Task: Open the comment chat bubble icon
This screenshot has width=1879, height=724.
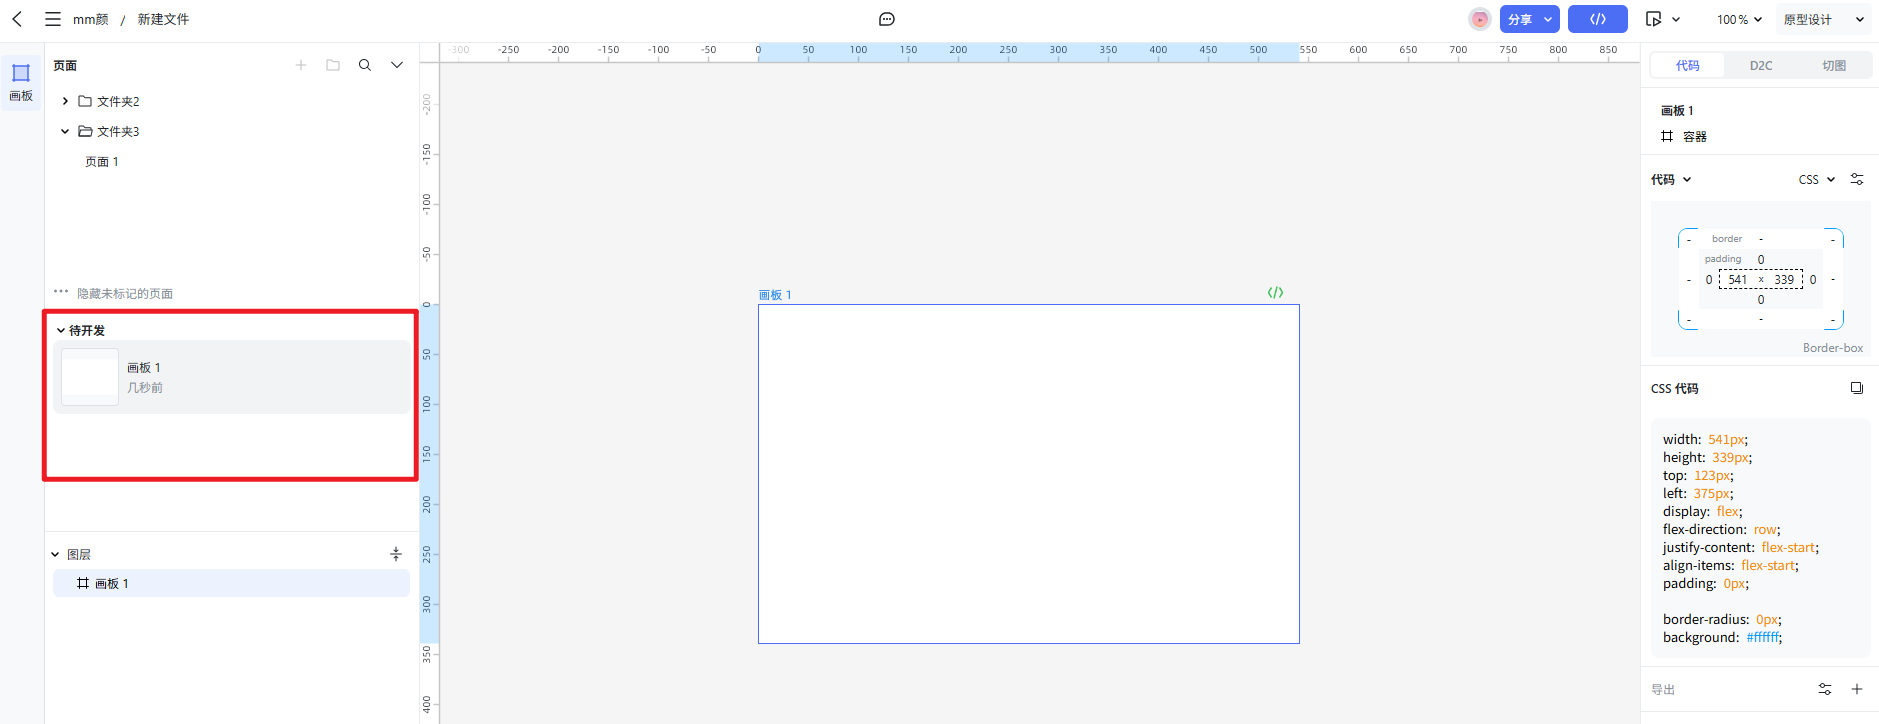Action: click(x=886, y=19)
